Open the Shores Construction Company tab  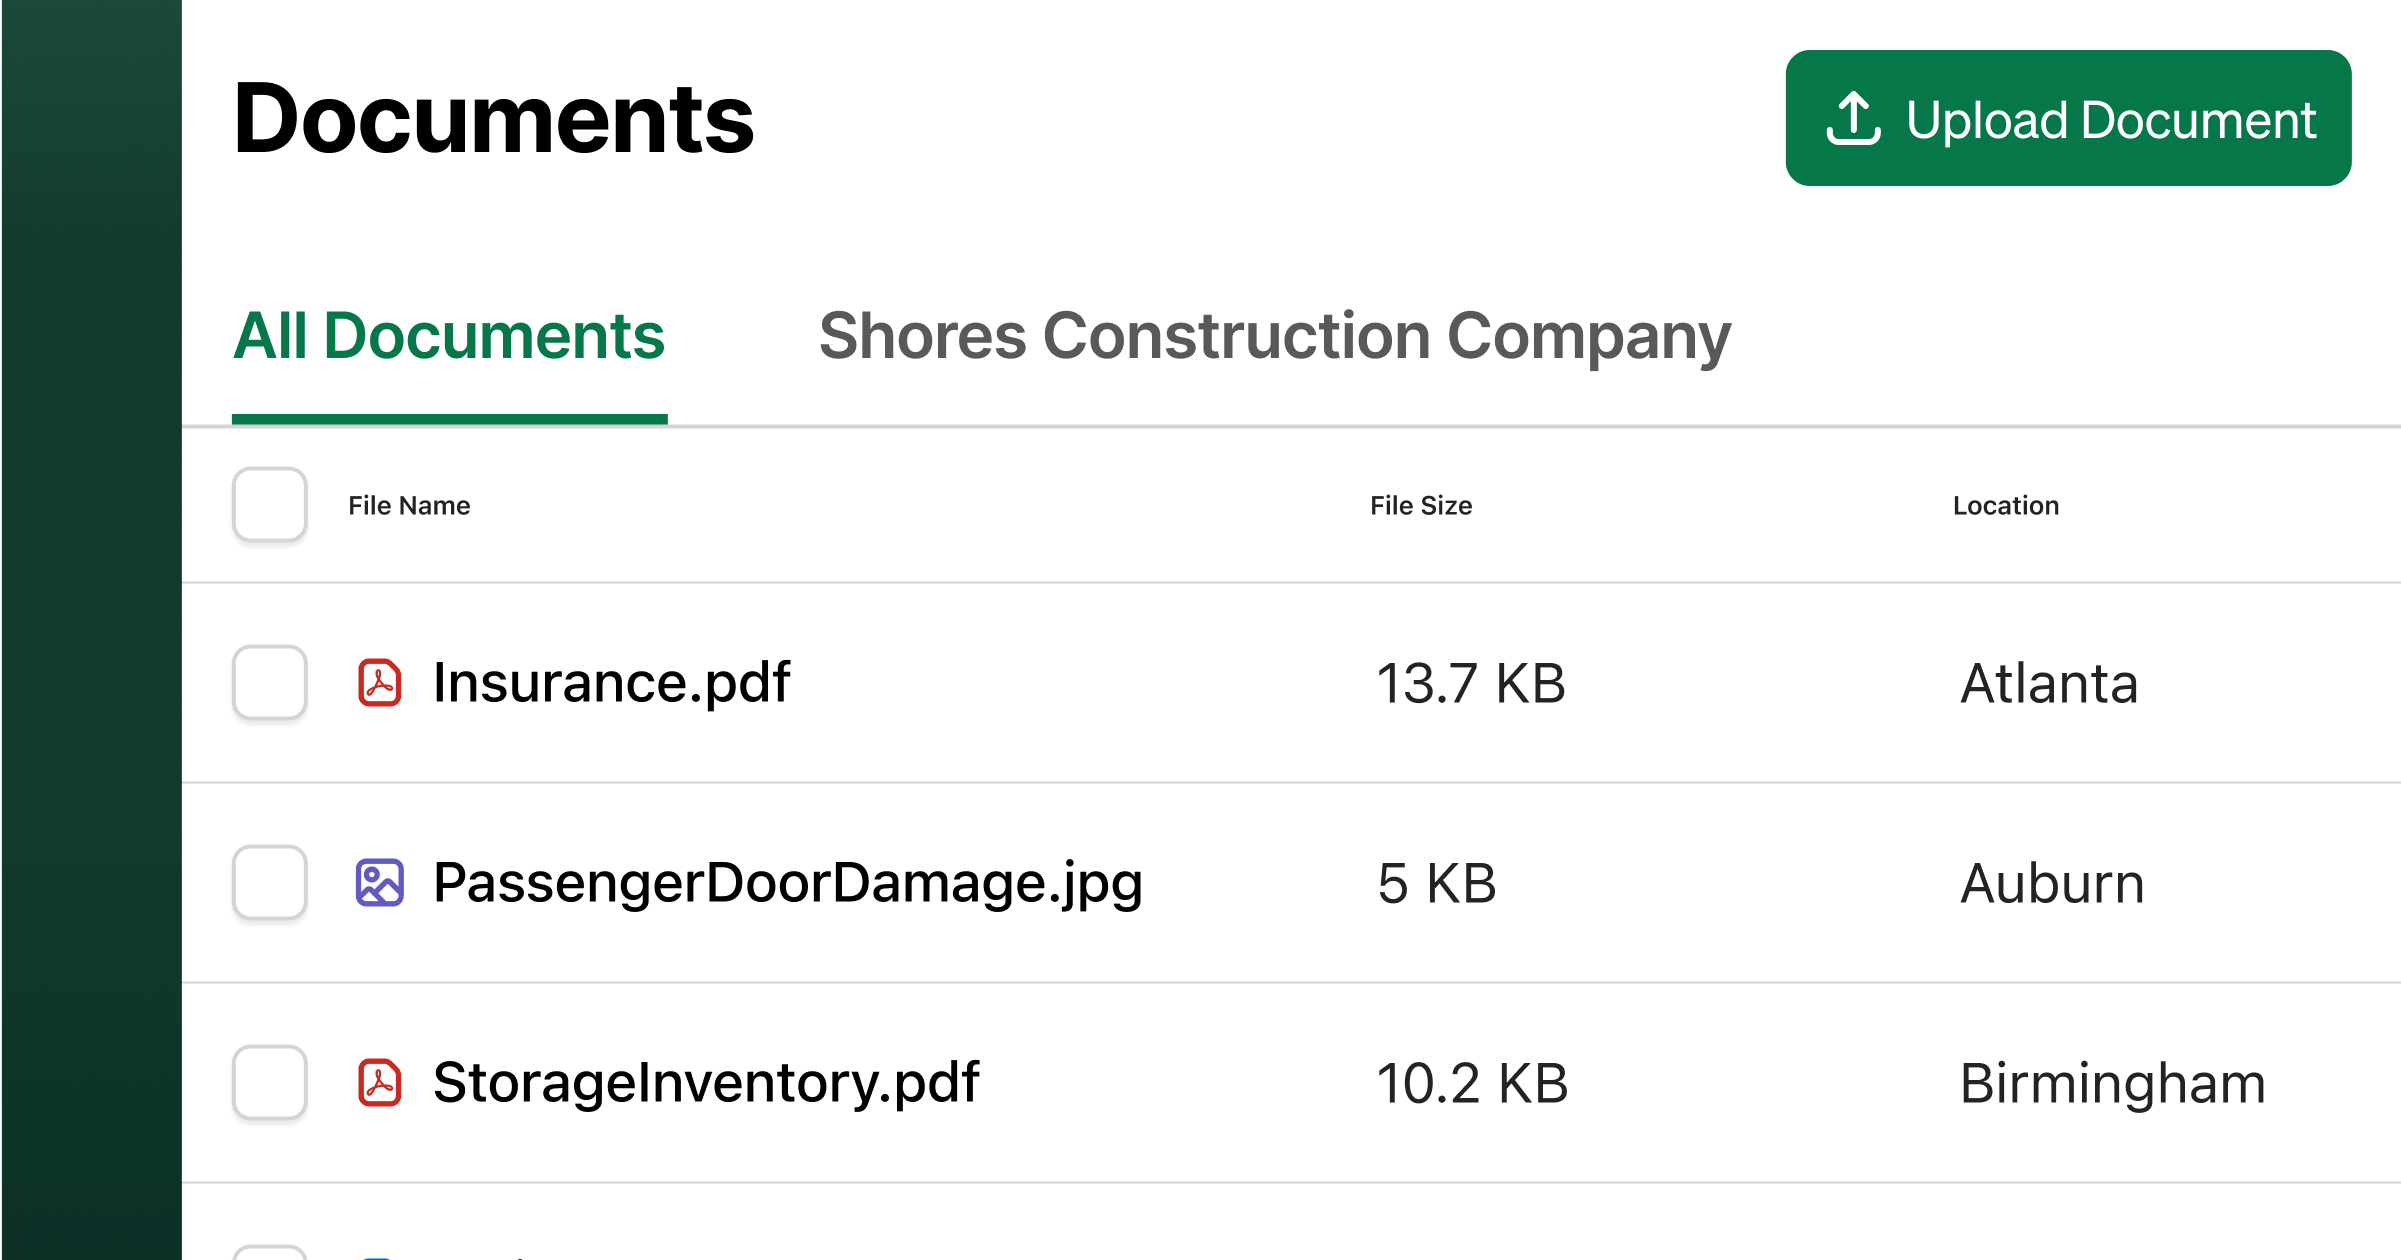(x=1274, y=336)
